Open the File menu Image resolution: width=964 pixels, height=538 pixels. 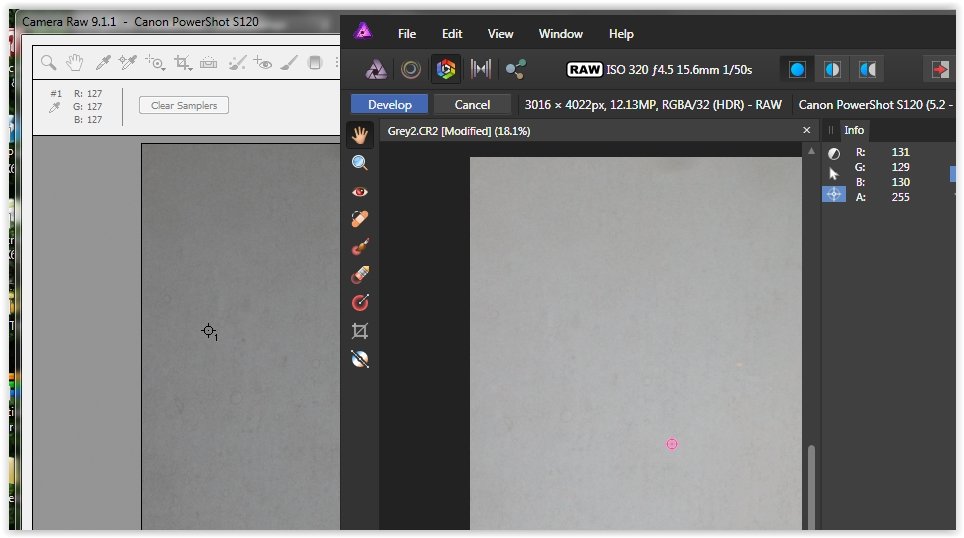point(406,34)
